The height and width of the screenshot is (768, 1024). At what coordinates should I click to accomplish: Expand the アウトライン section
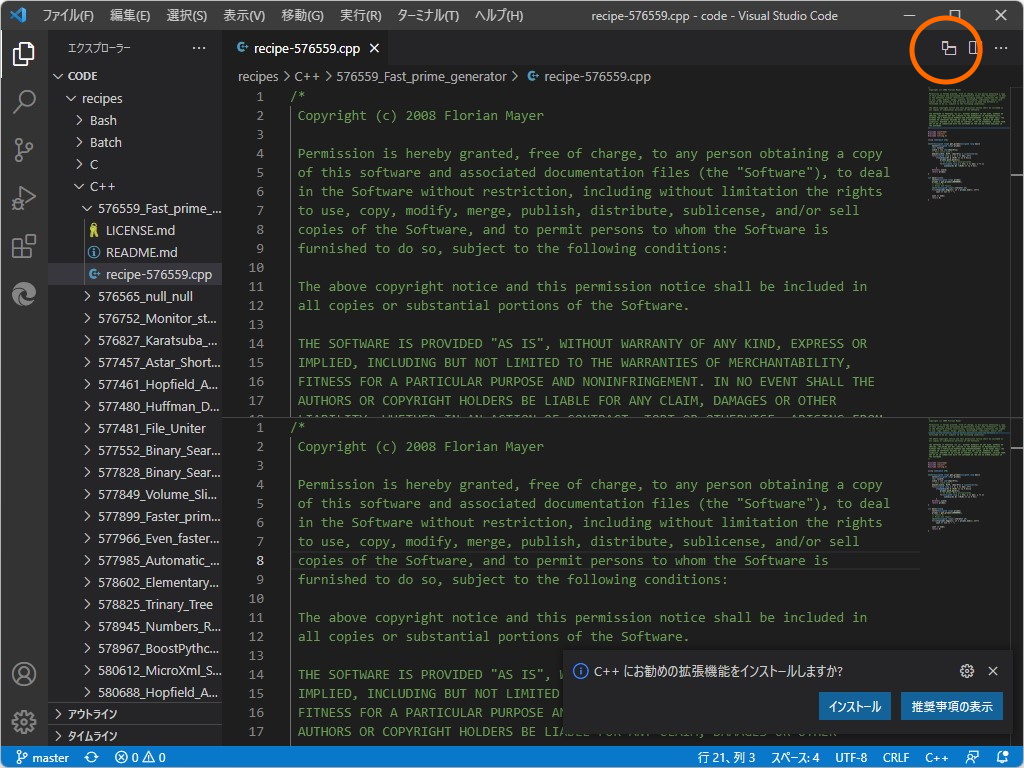[x=92, y=714]
